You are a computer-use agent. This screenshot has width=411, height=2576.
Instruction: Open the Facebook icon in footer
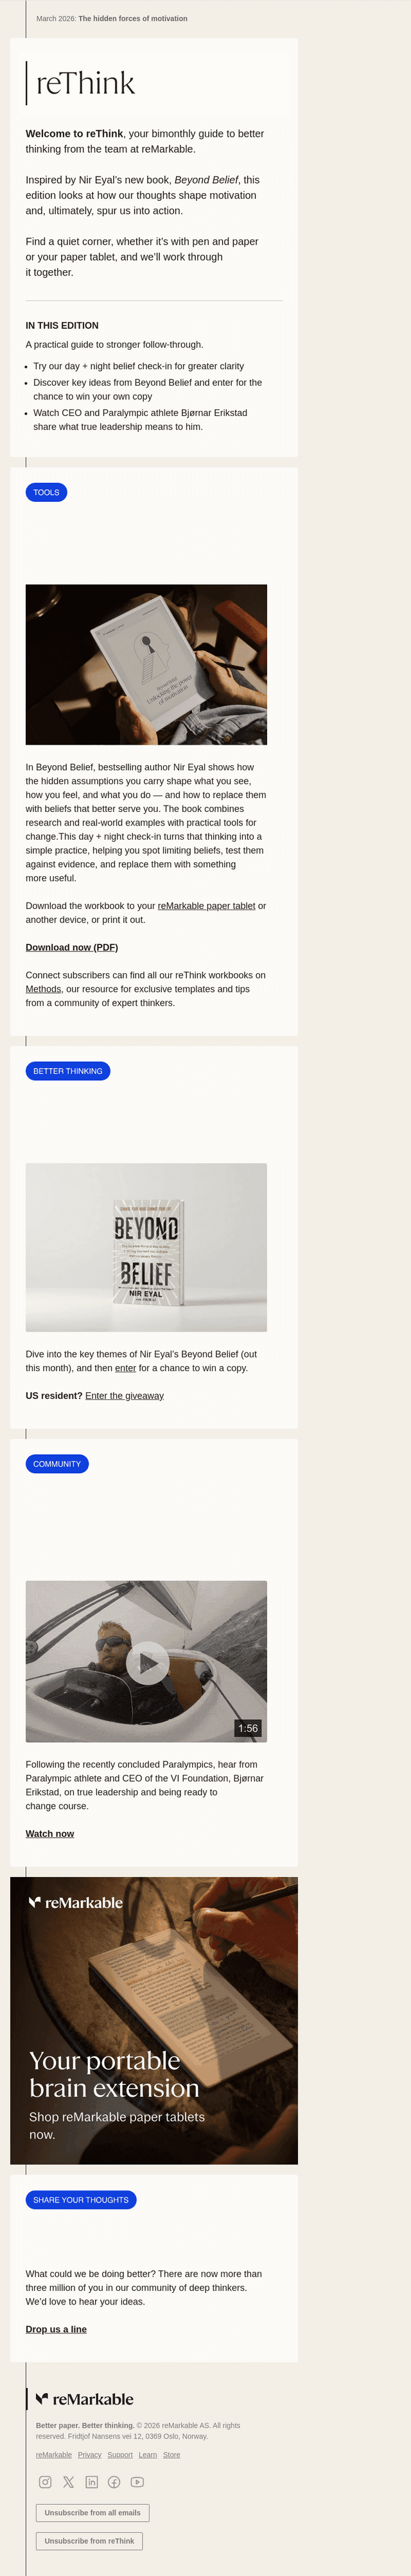114,2482
